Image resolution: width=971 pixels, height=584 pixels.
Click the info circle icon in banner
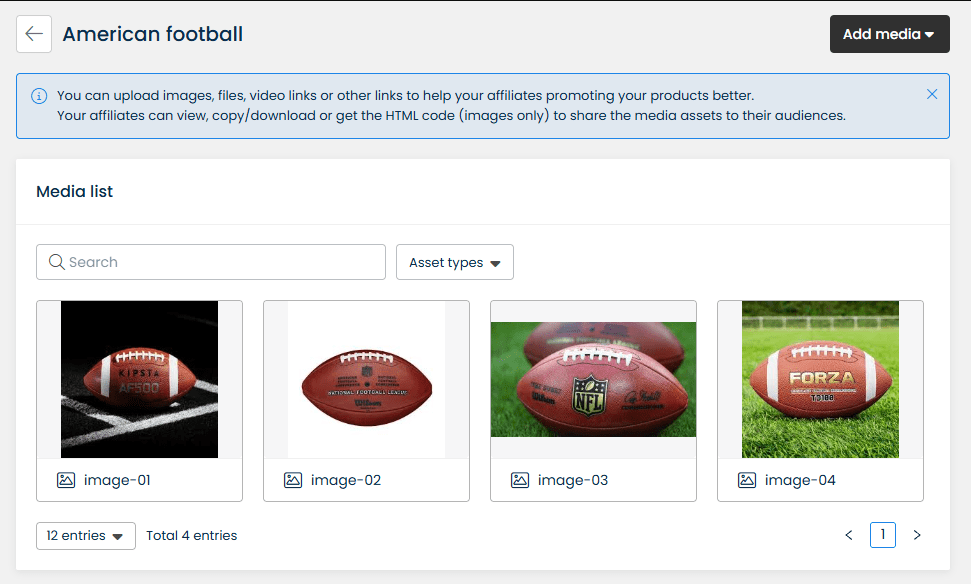pos(39,96)
